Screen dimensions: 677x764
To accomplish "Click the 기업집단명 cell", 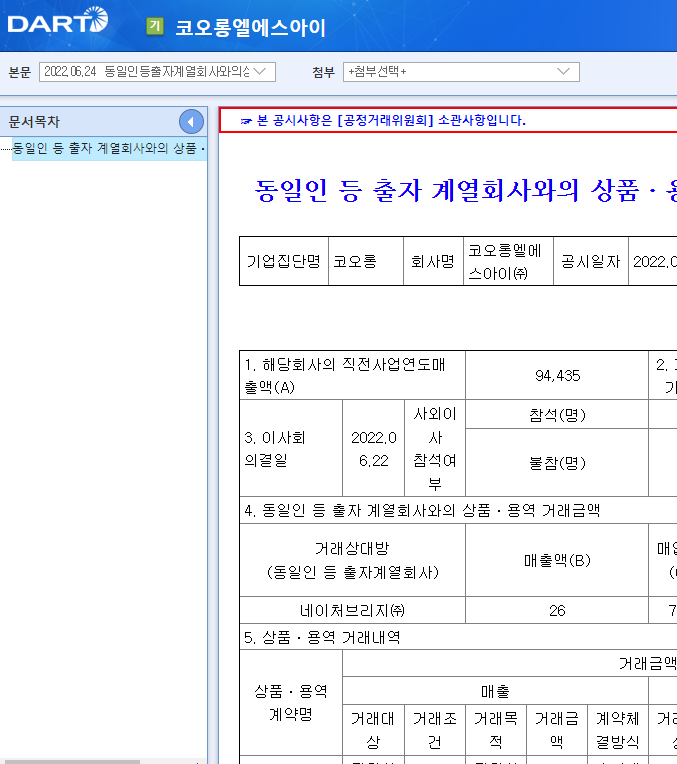I will (284, 261).
